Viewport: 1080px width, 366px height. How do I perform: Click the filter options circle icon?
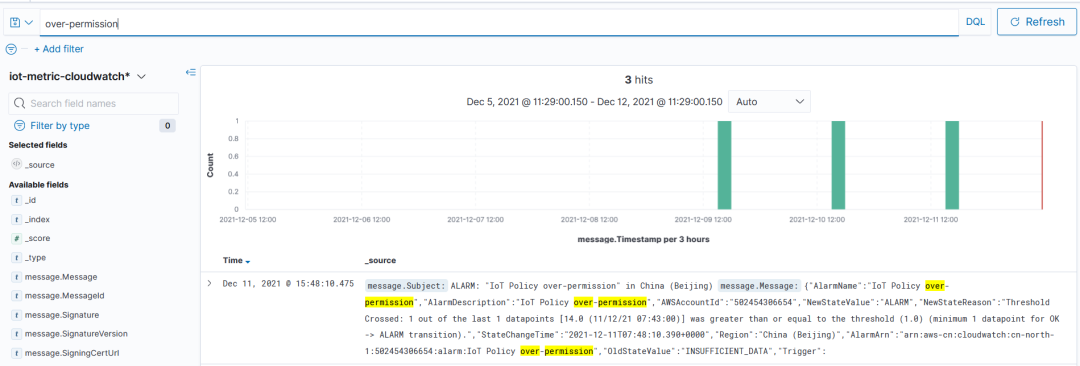coord(11,49)
